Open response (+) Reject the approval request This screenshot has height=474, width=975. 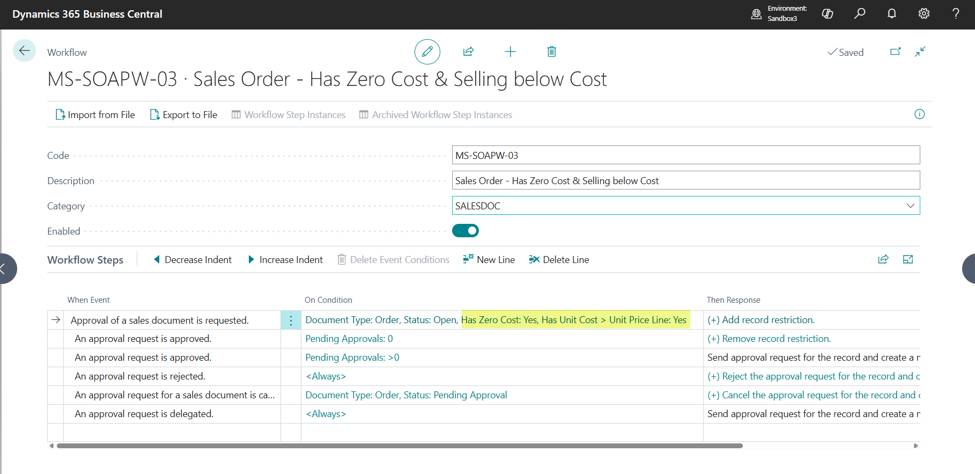813,376
